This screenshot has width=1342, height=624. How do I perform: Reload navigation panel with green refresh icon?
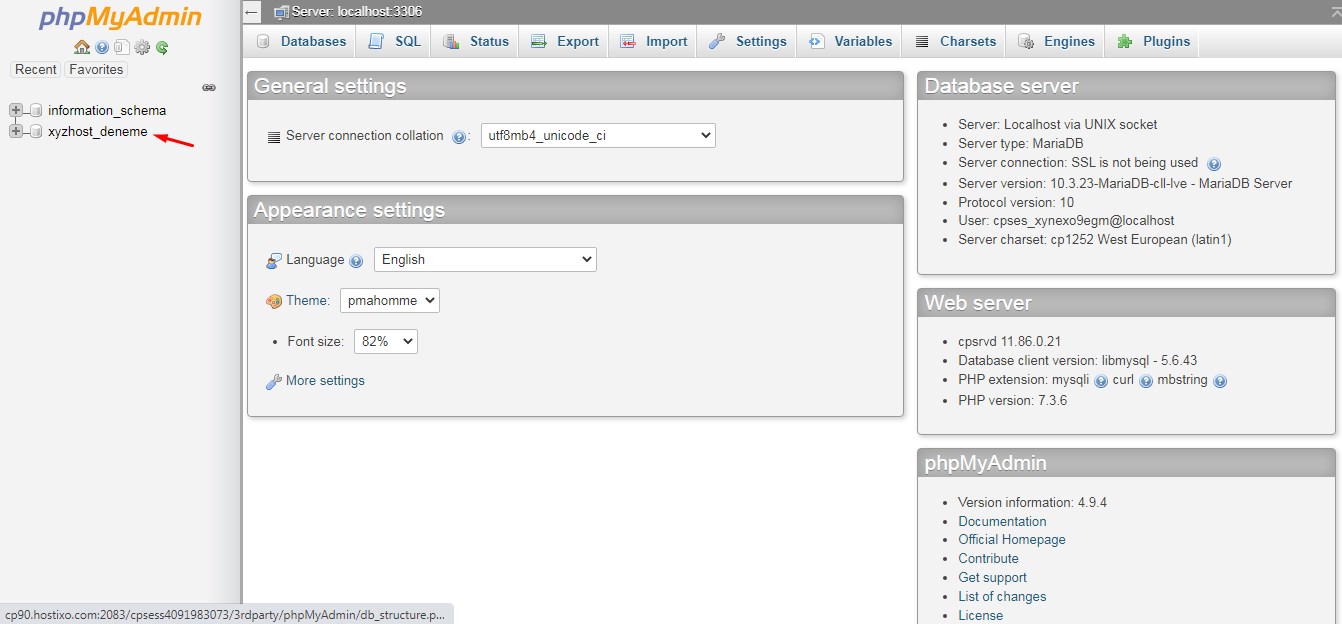pos(162,47)
